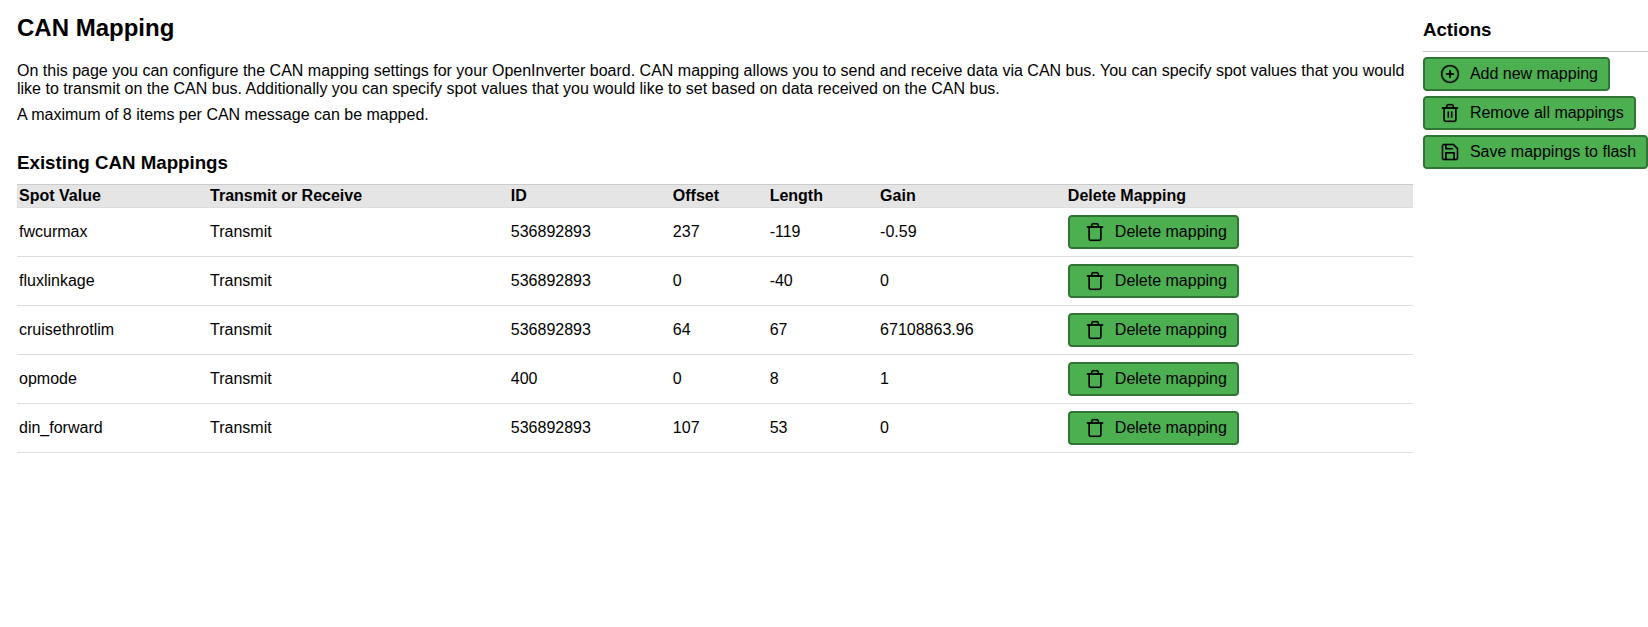Viewport: 1648px width, 627px height.
Task: Click the trash icon in the din_forward row
Action: click(1095, 428)
